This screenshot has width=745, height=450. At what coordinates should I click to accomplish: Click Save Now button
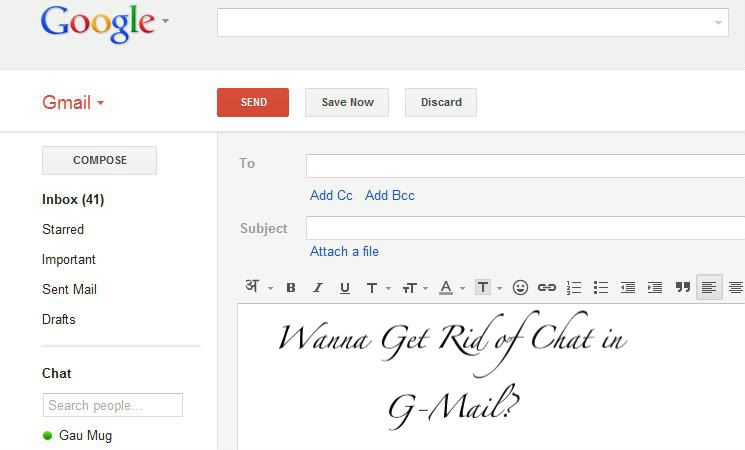tap(347, 102)
